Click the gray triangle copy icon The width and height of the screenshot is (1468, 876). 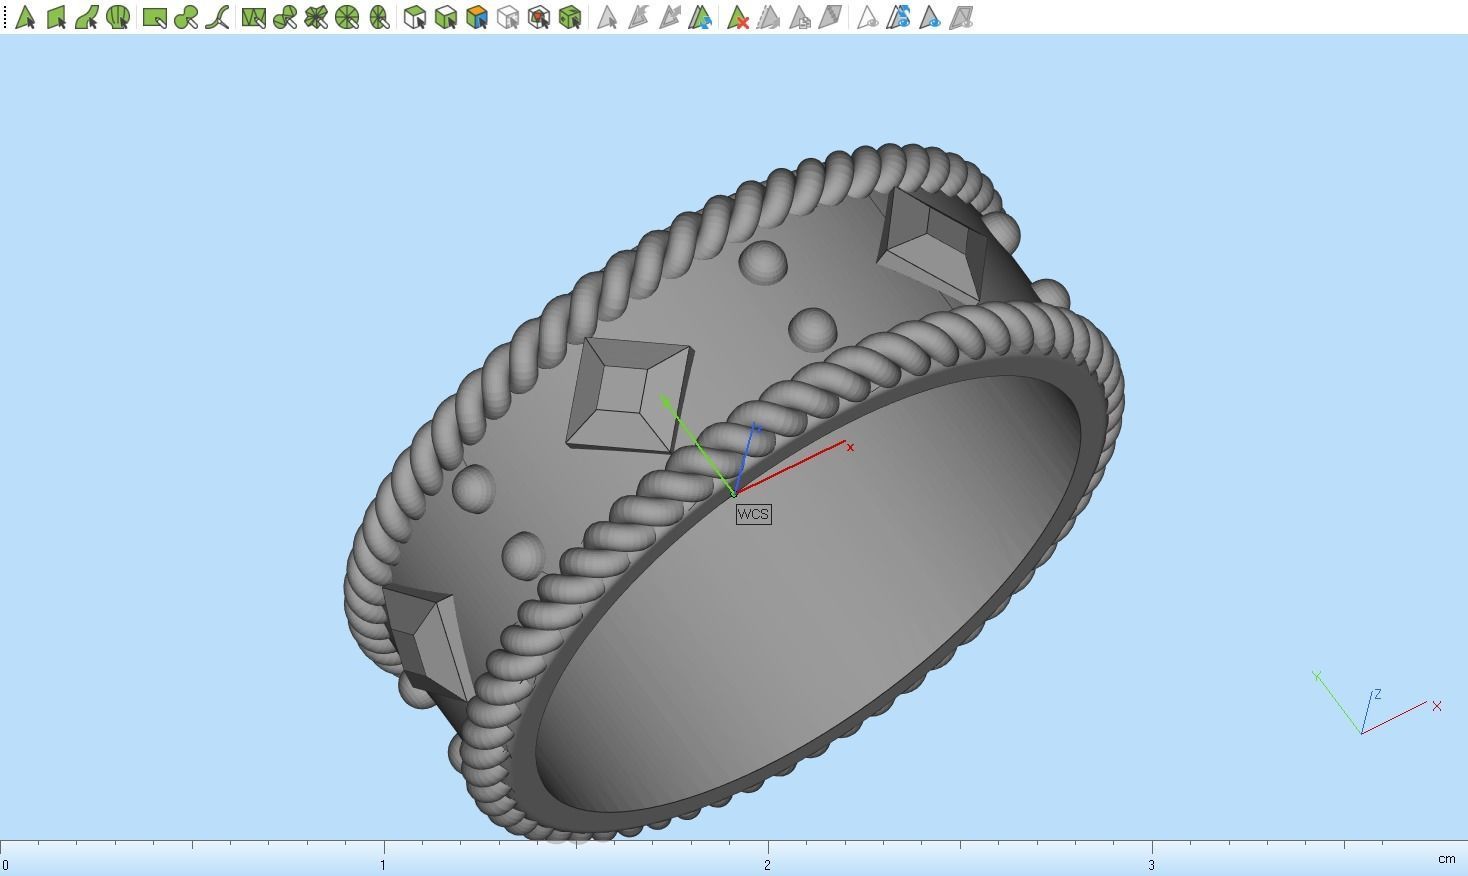click(x=800, y=17)
